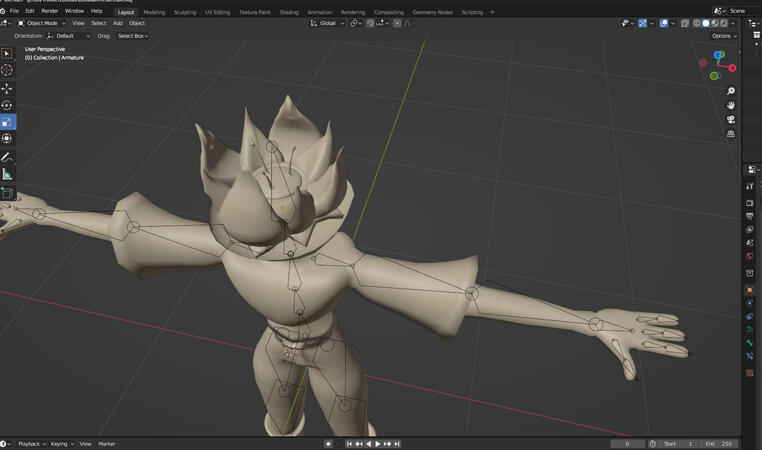This screenshot has height=450, width=762.
Task: Click the zoom magnifier in viewport navigation
Action: tap(730, 91)
